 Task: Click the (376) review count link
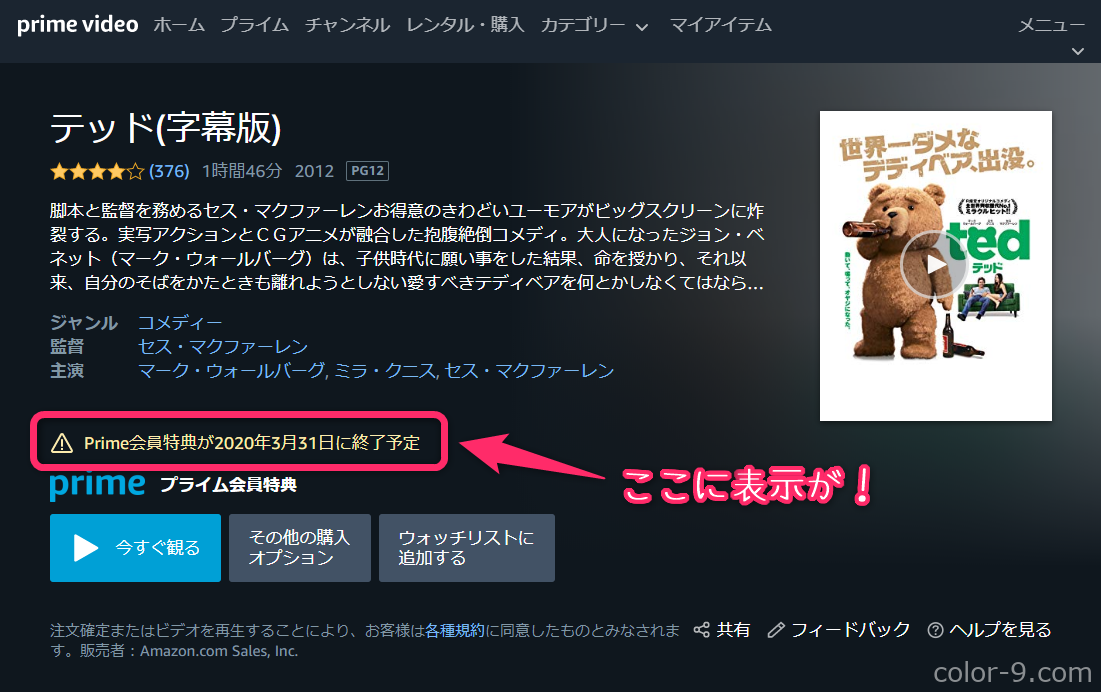169,171
